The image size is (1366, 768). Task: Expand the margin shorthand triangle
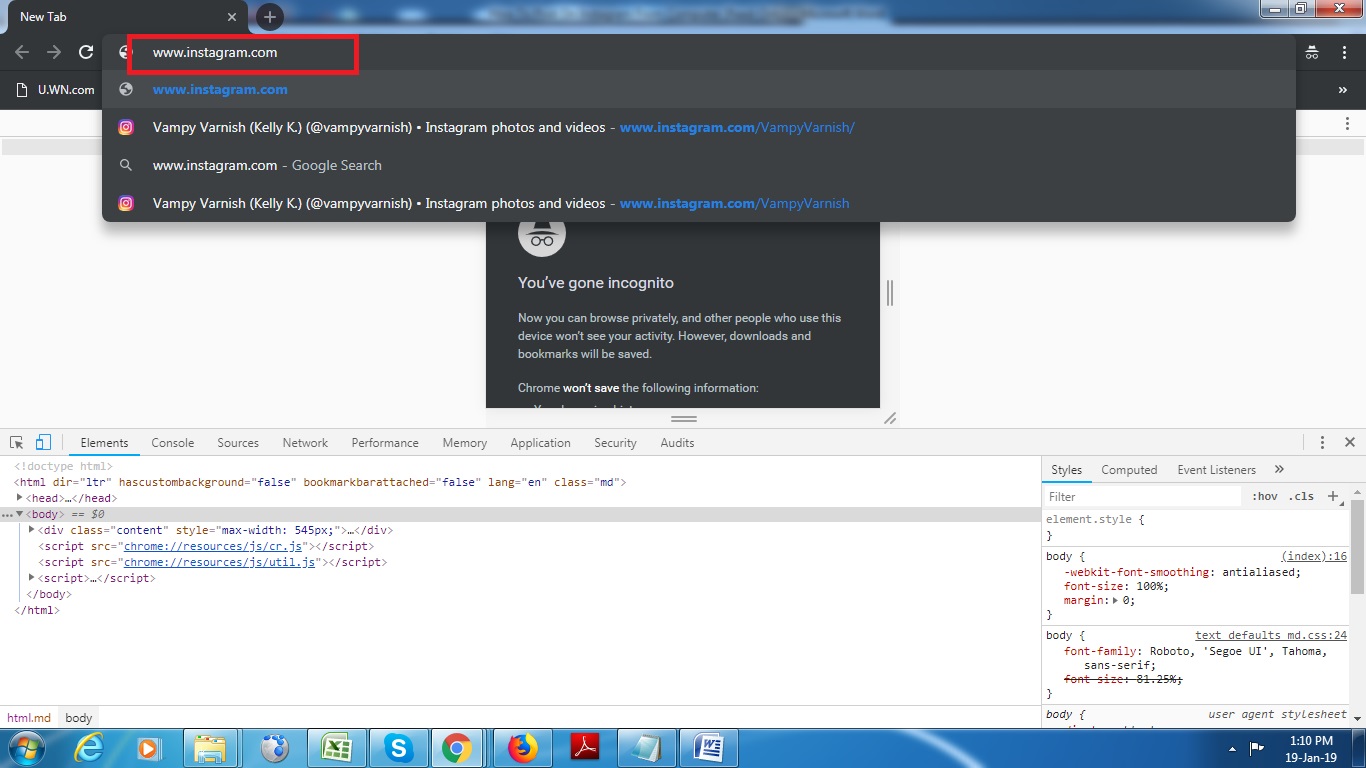pos(1115,601)
